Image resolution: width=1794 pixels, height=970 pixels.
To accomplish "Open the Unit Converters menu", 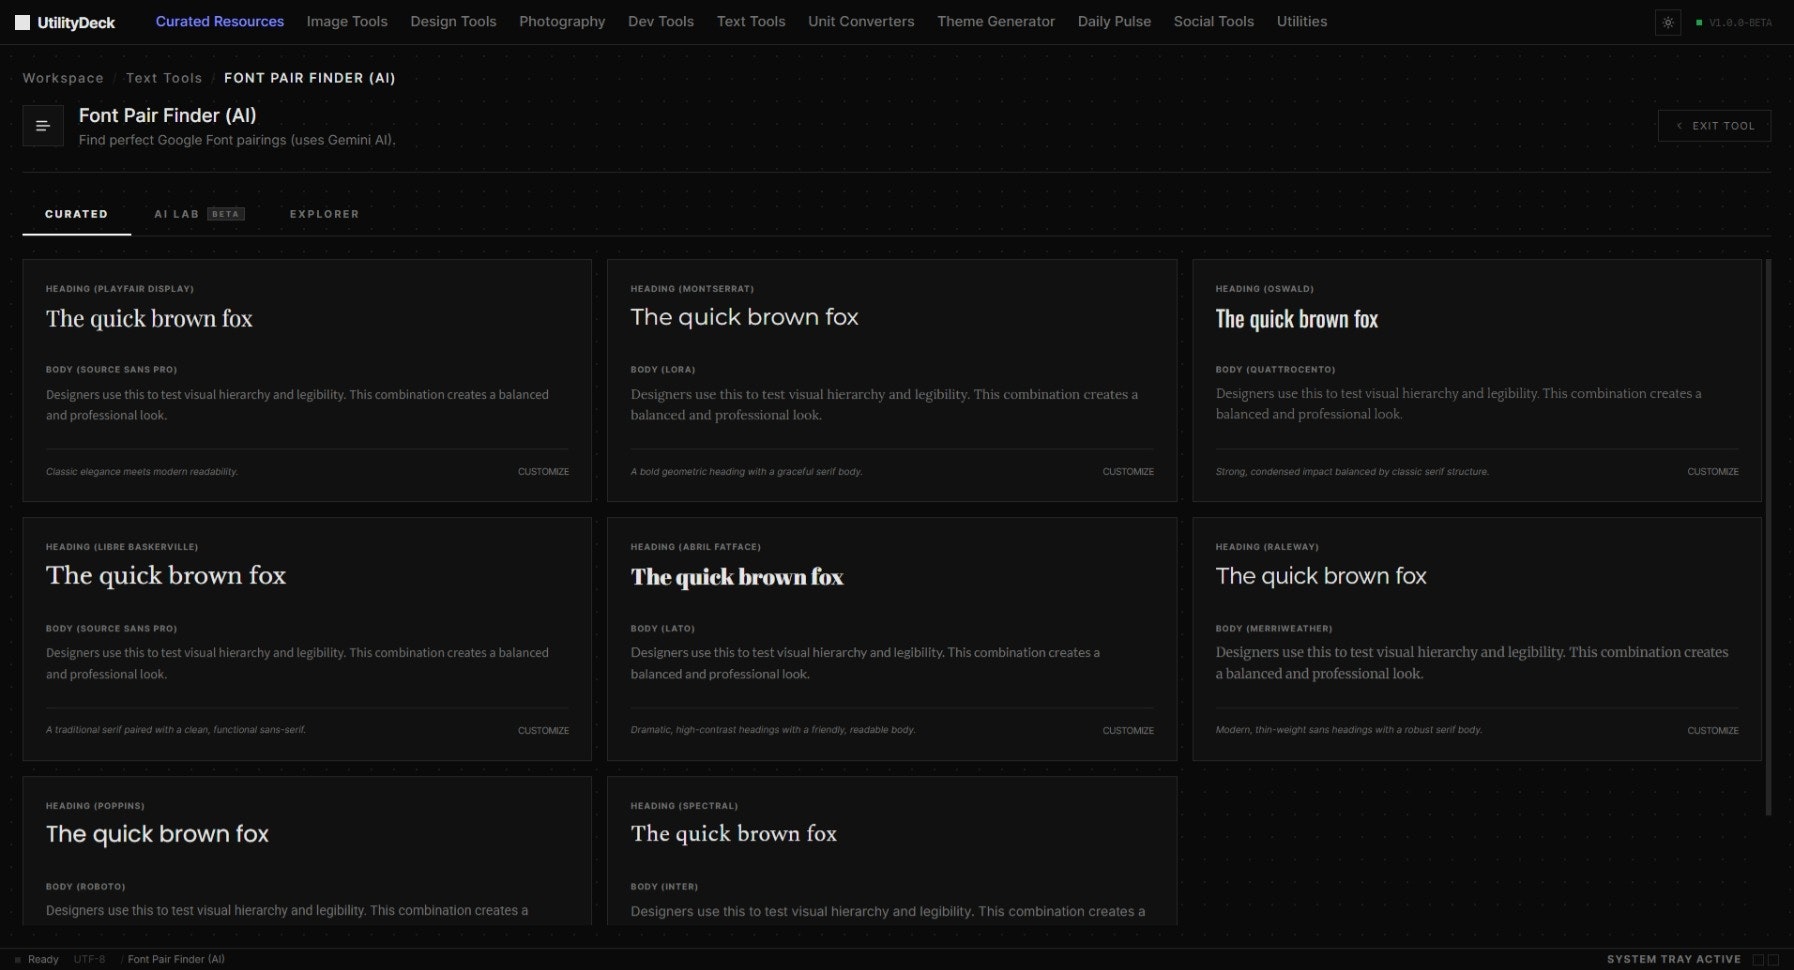I will click(x=860, y=21).
